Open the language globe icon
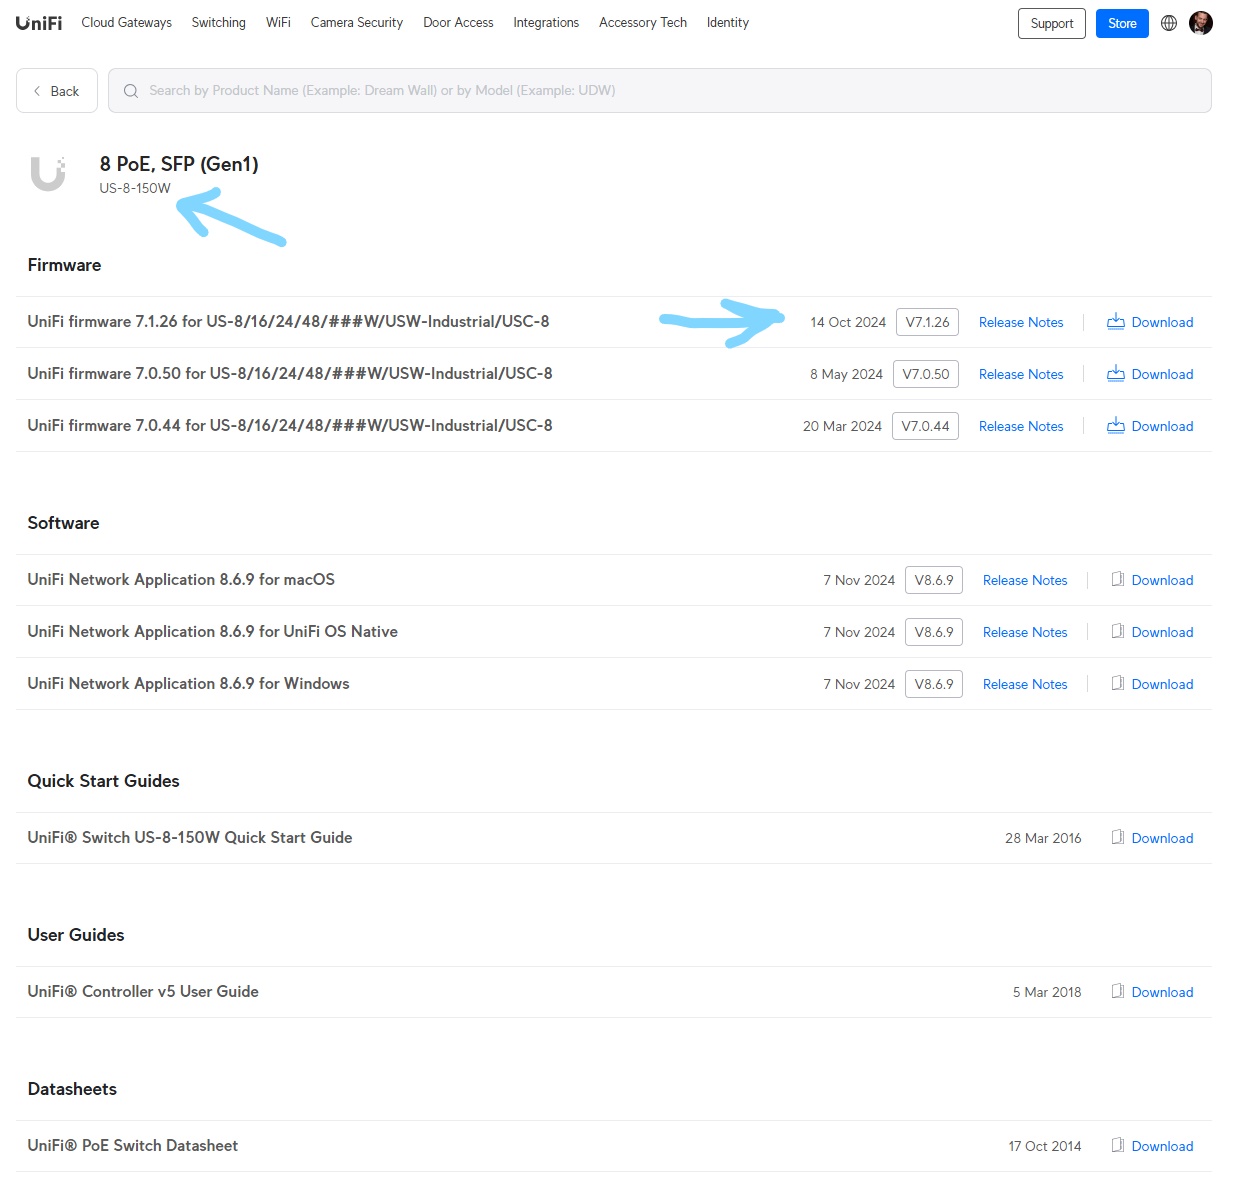Screen dimensions: 1256x1197 click(x=1168, y=23)
